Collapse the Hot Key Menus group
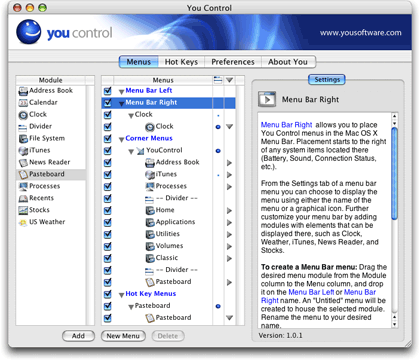 (122, 295)
